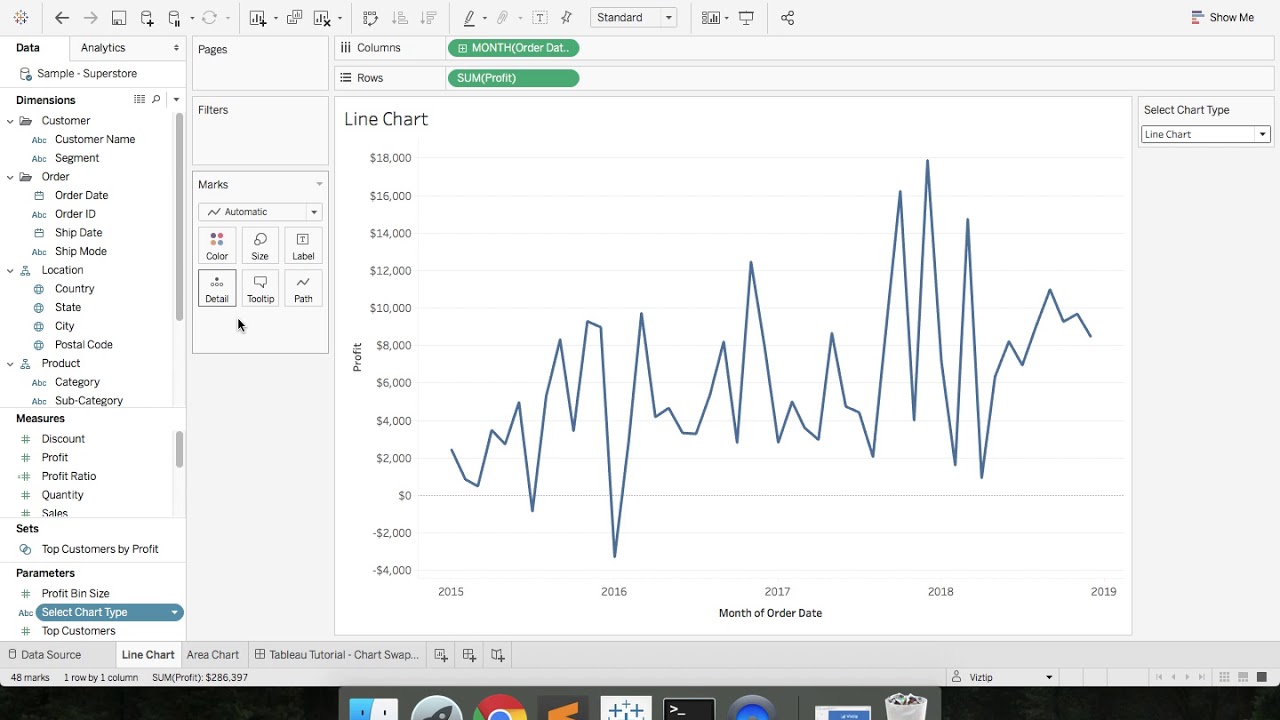Switch to the Area Chart sheet tab

pos(213,655)
